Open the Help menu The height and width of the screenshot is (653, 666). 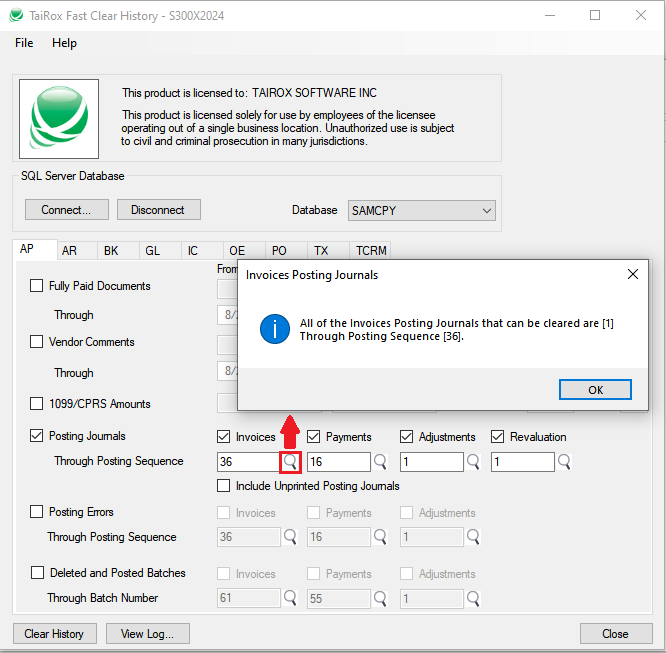[64, 43]
